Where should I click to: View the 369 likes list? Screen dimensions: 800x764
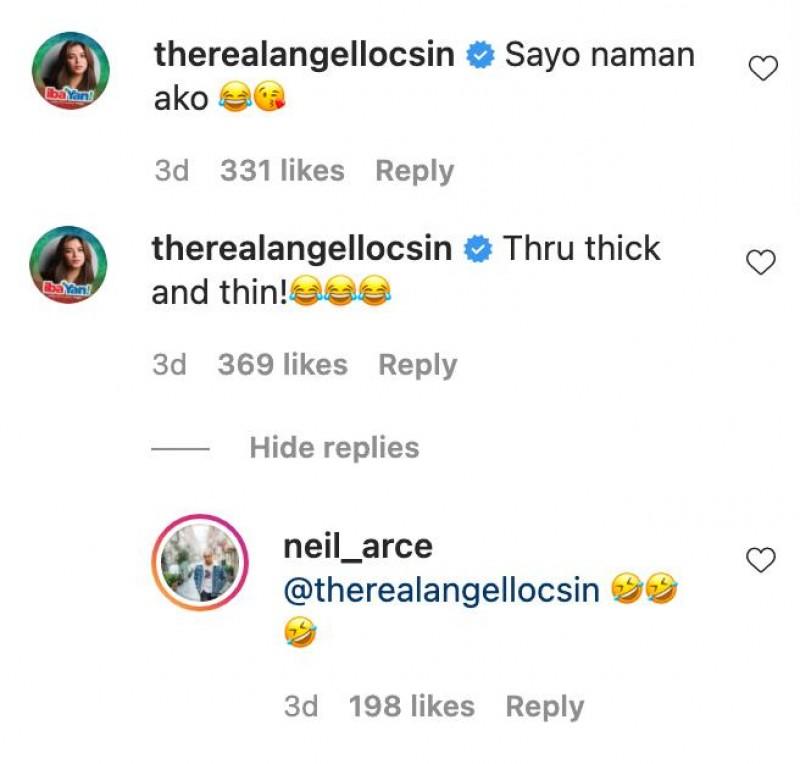point(282,365)
